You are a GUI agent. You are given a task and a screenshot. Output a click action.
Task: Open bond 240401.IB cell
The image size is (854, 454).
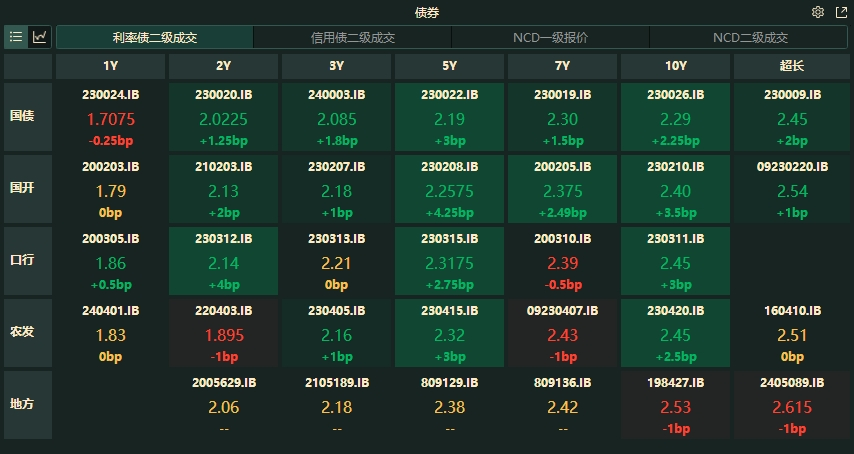tap(111, 333)
